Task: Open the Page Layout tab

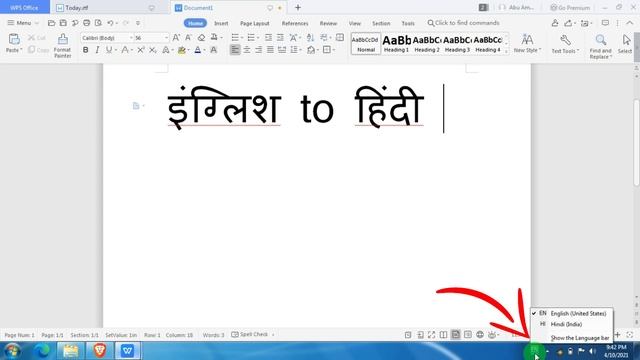Action: tap(255, 23)
